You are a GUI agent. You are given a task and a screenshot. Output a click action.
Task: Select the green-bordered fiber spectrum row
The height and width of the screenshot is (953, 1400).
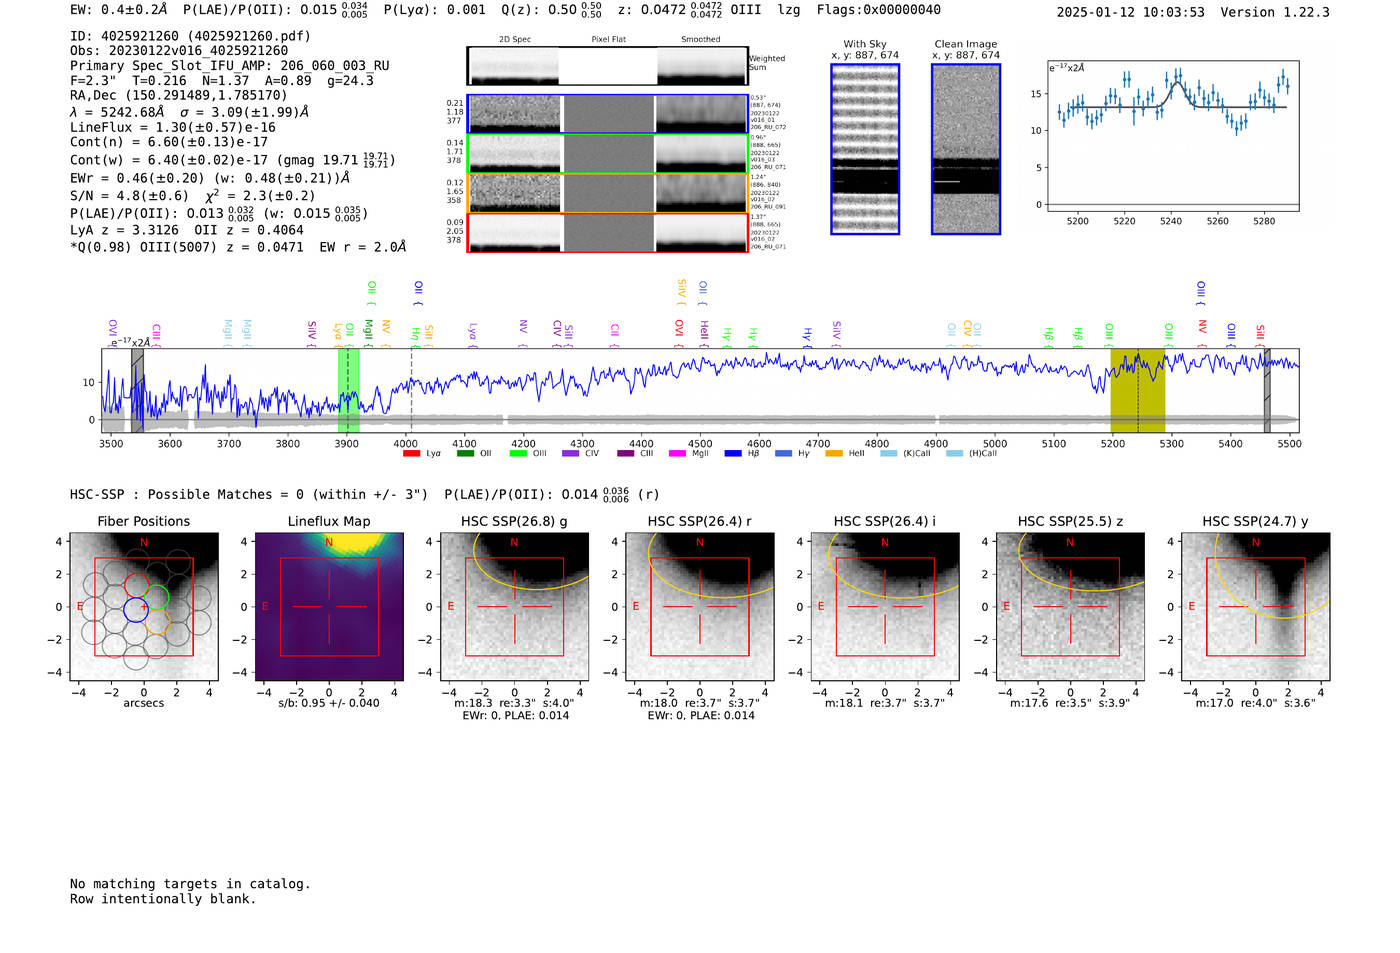607,153
